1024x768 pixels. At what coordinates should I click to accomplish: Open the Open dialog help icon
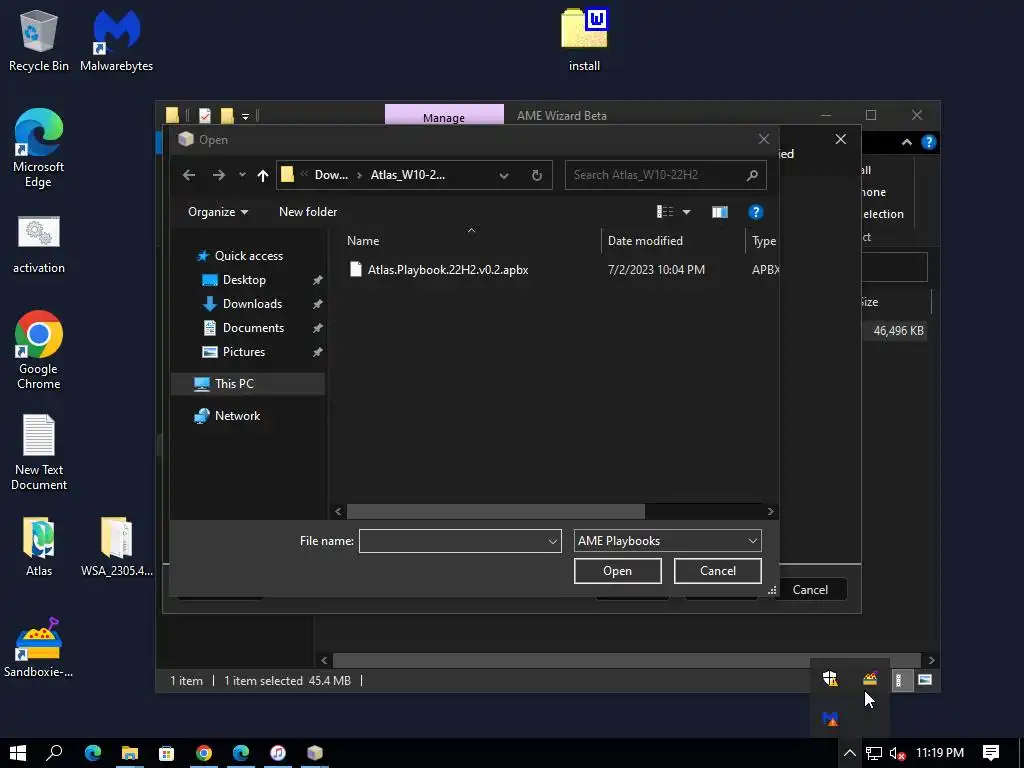[x=756, y=212]
